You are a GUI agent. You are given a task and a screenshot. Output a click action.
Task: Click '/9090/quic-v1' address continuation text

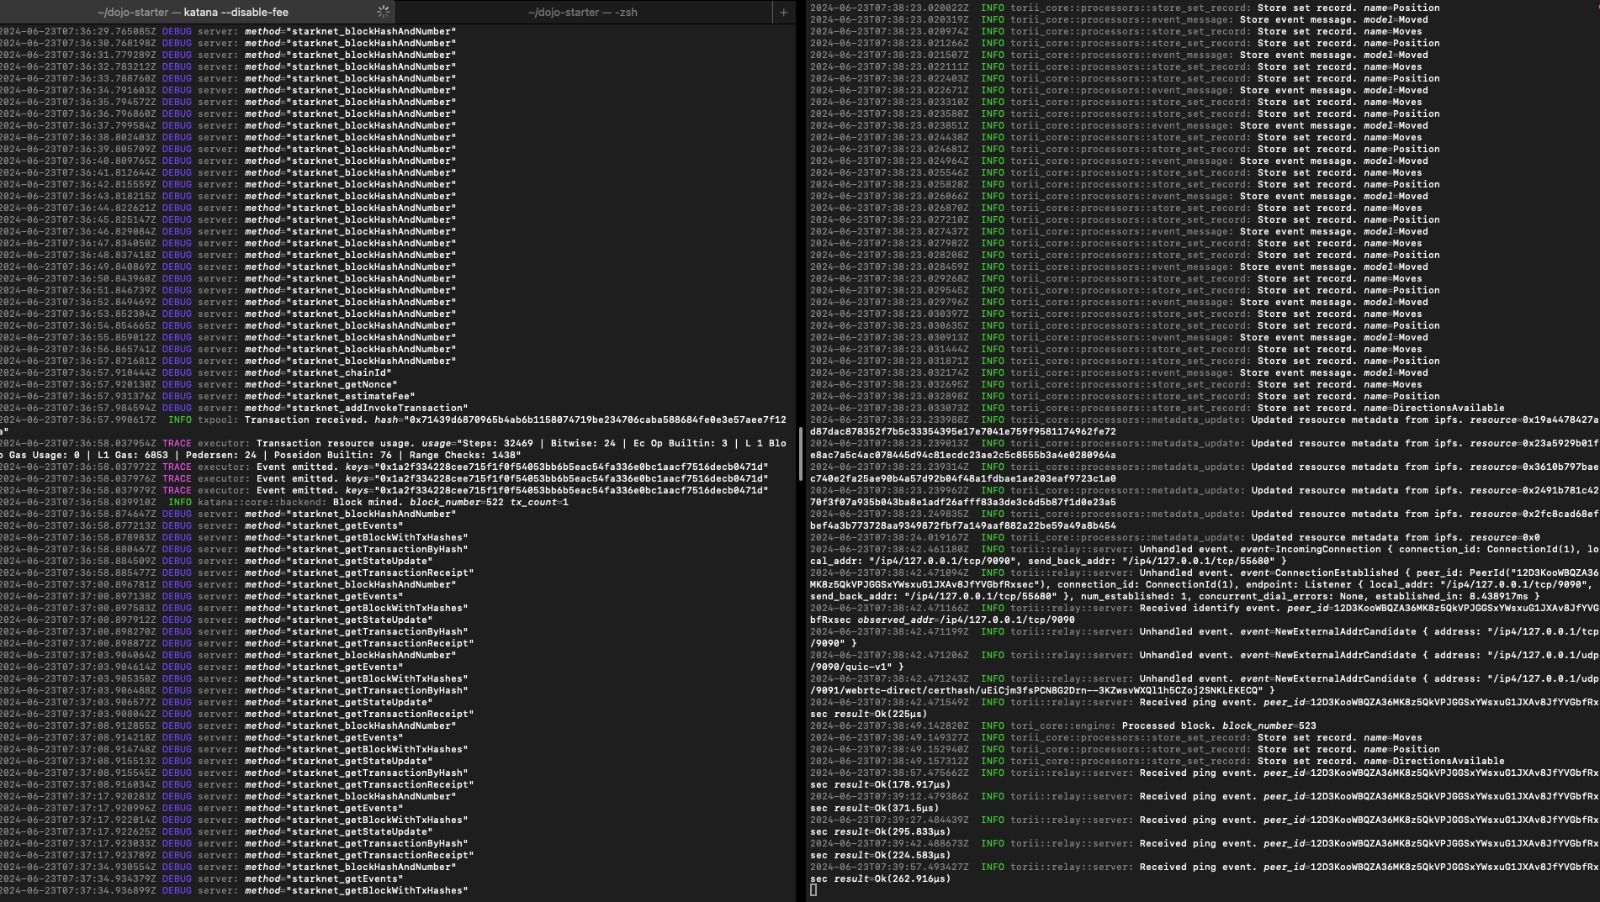point(857,667)
